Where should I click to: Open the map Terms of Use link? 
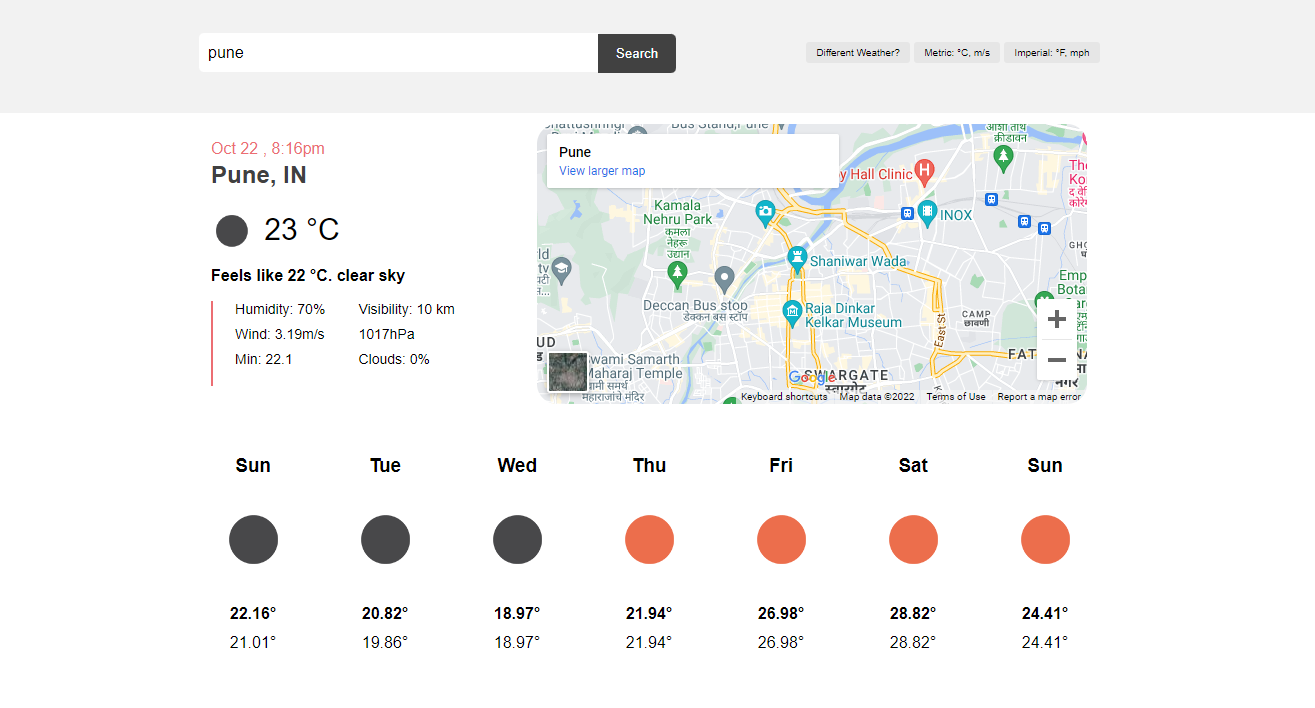(955, 397)
